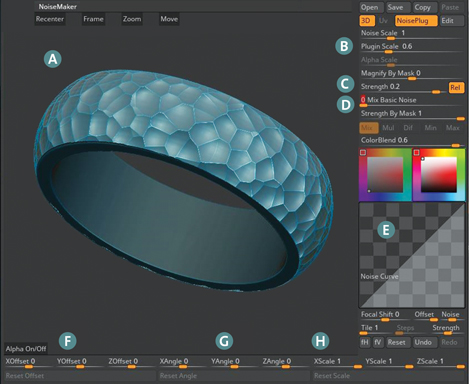This screenshot has height=384, width=469.
Task: Click the Zoom view button
Action: [132, 19]
